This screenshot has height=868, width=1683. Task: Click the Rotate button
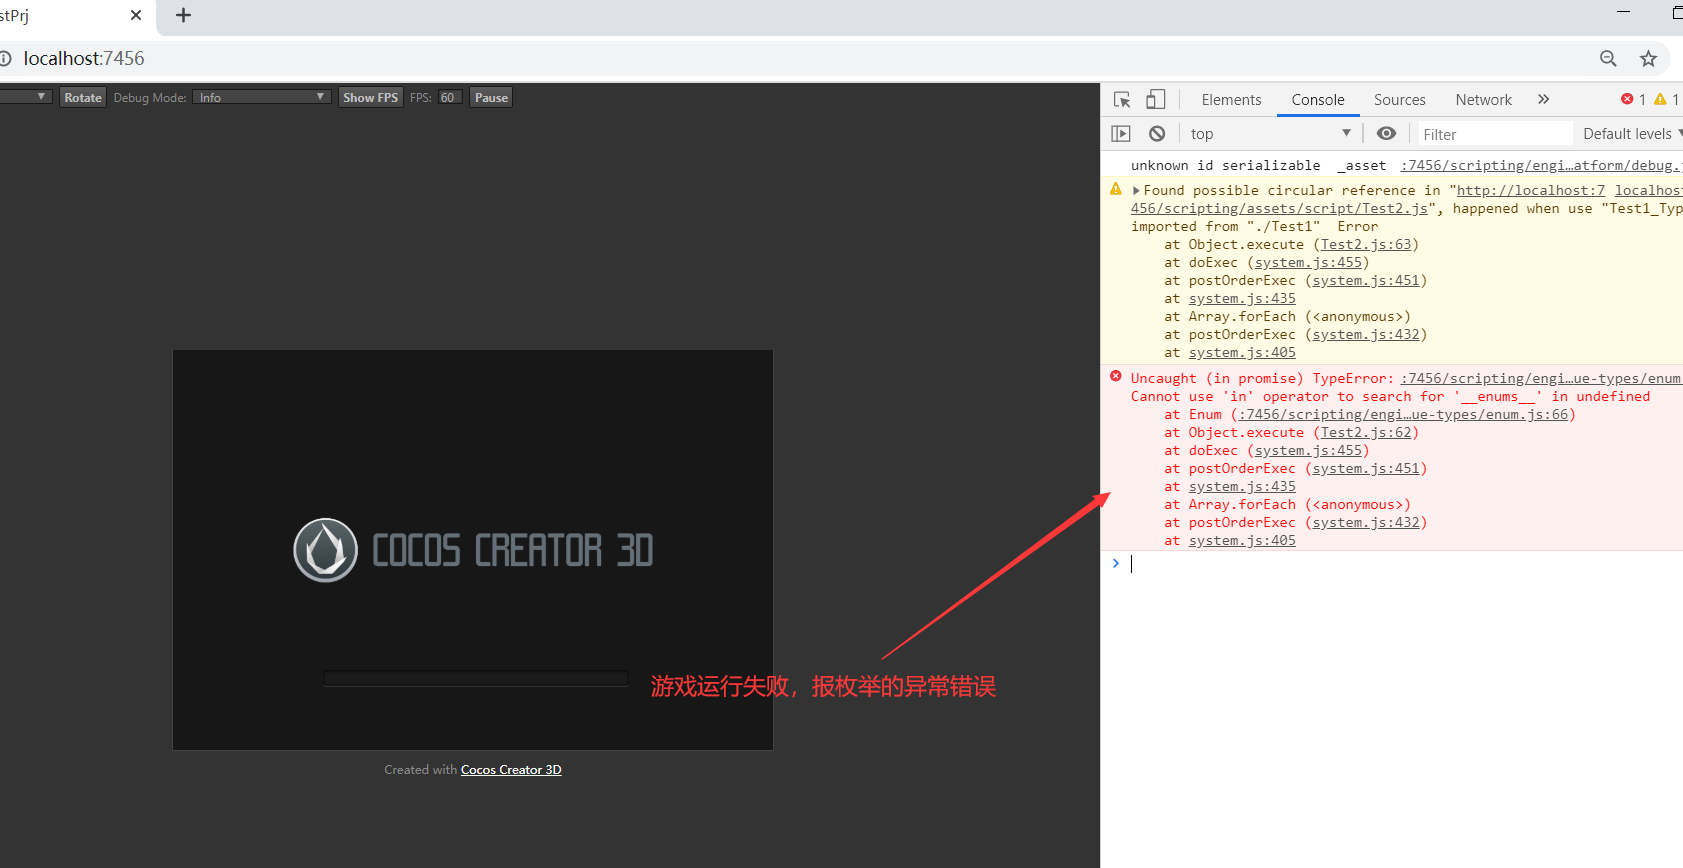83,97
